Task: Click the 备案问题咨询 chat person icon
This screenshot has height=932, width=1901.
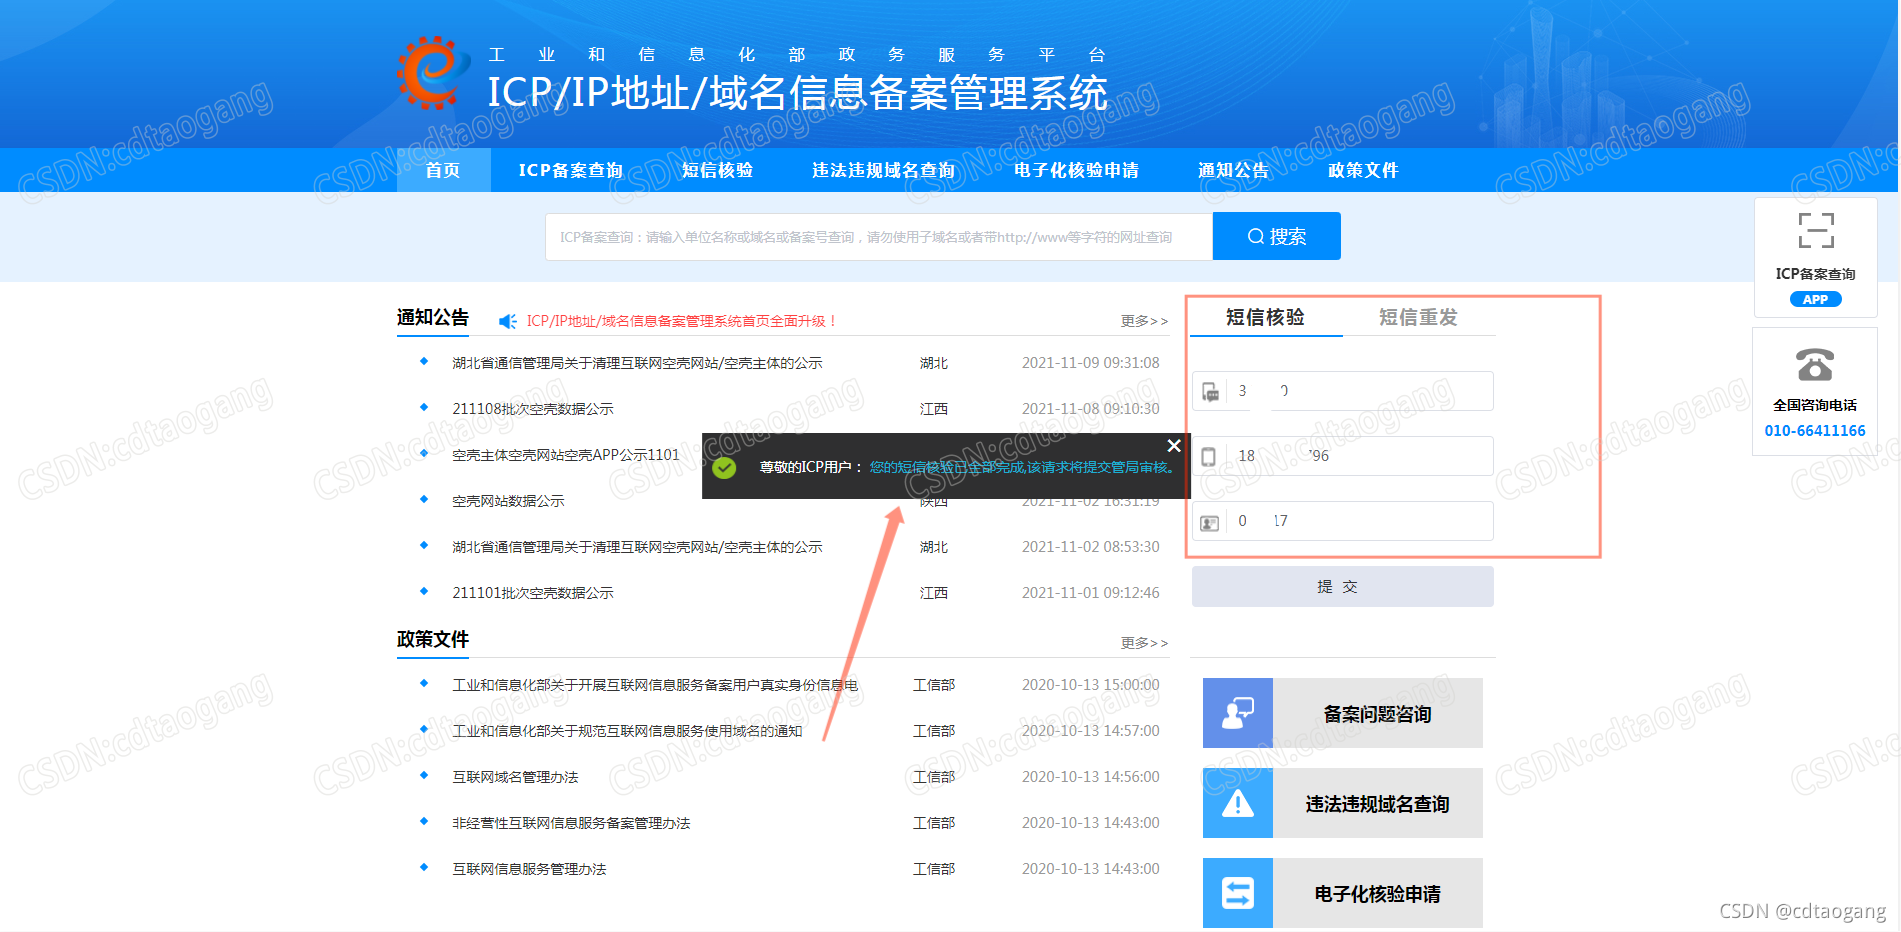Action: 1238,713
